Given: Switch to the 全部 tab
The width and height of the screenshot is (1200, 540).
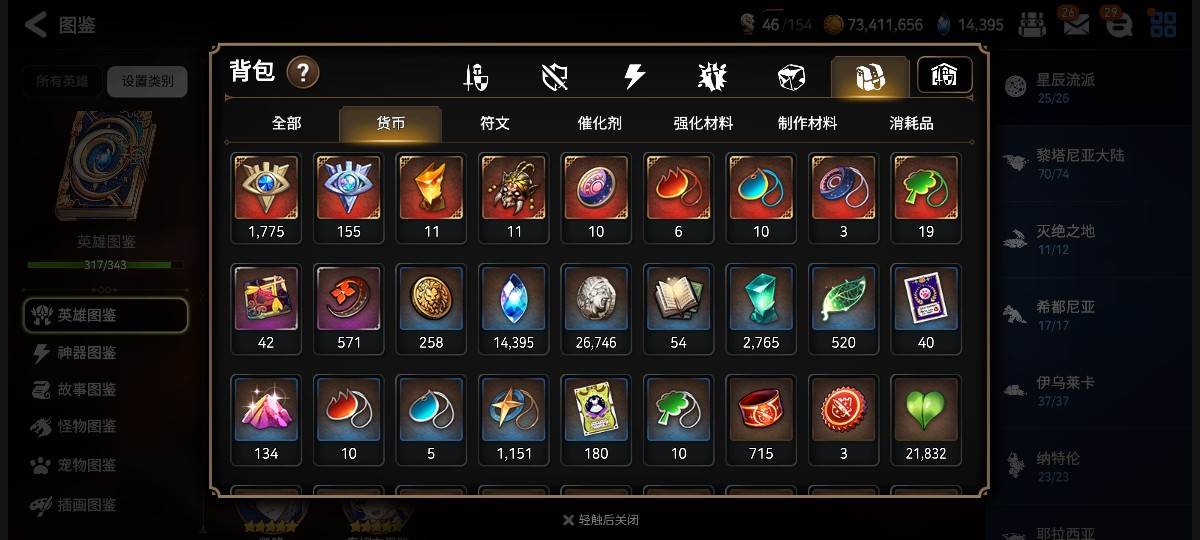Looking at the screenshot, I should click(286, 123).
